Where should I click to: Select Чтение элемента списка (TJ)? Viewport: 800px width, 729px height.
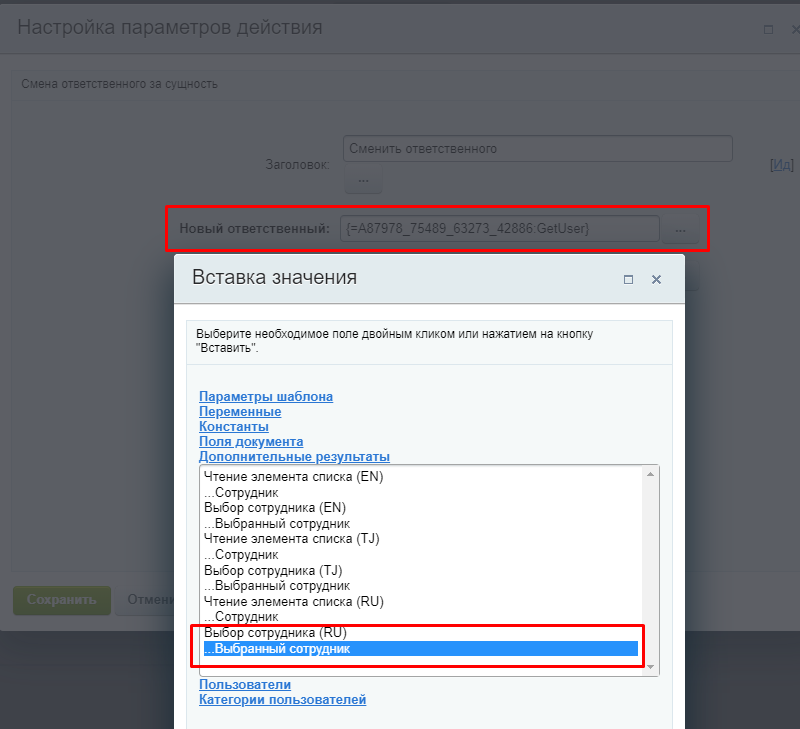point(421,539)
